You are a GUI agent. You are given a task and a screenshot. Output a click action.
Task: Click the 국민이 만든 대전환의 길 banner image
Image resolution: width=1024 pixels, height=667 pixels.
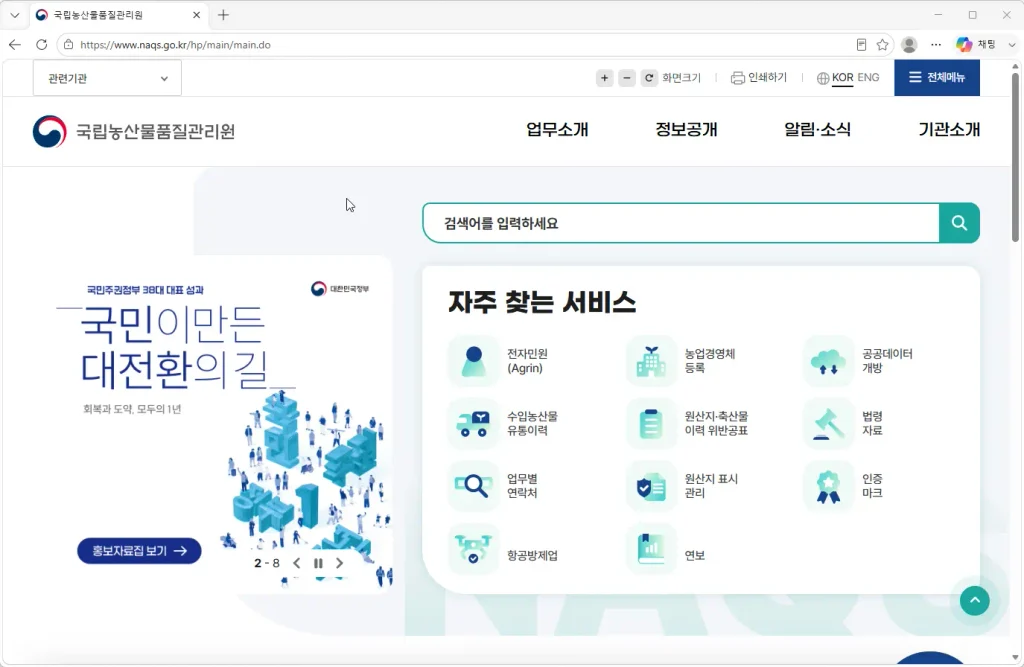(x=222, y=425)
